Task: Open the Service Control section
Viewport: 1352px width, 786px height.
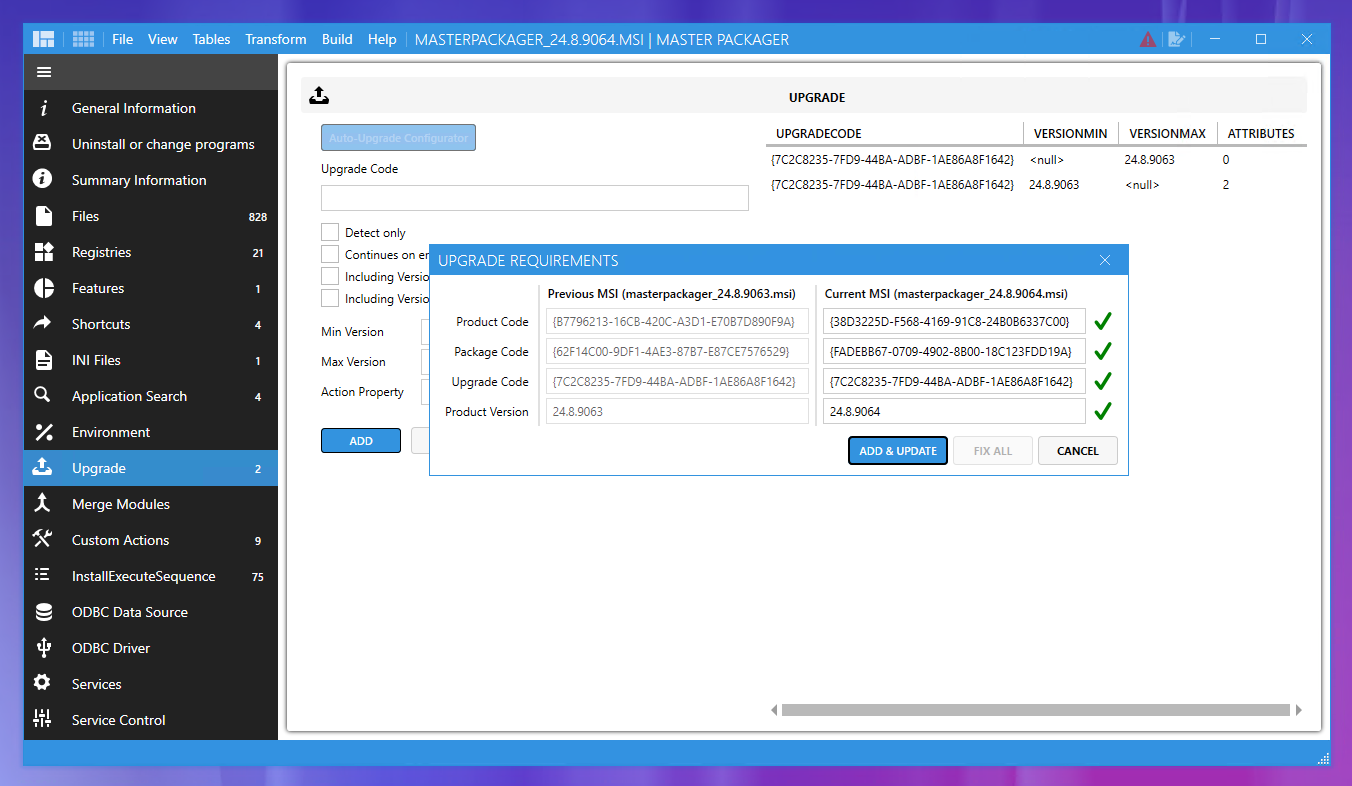Action: (151, 720)
